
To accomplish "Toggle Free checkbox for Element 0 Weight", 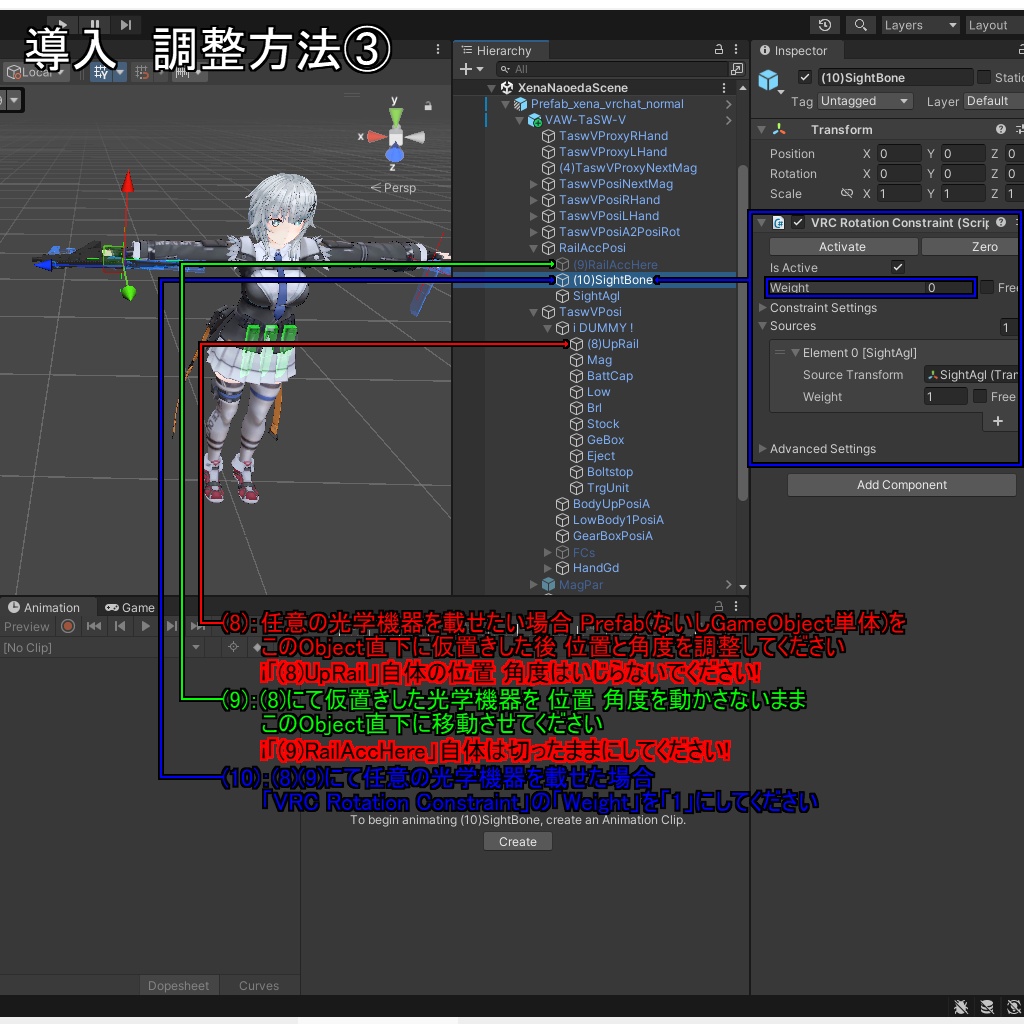I will pos(980,396).
